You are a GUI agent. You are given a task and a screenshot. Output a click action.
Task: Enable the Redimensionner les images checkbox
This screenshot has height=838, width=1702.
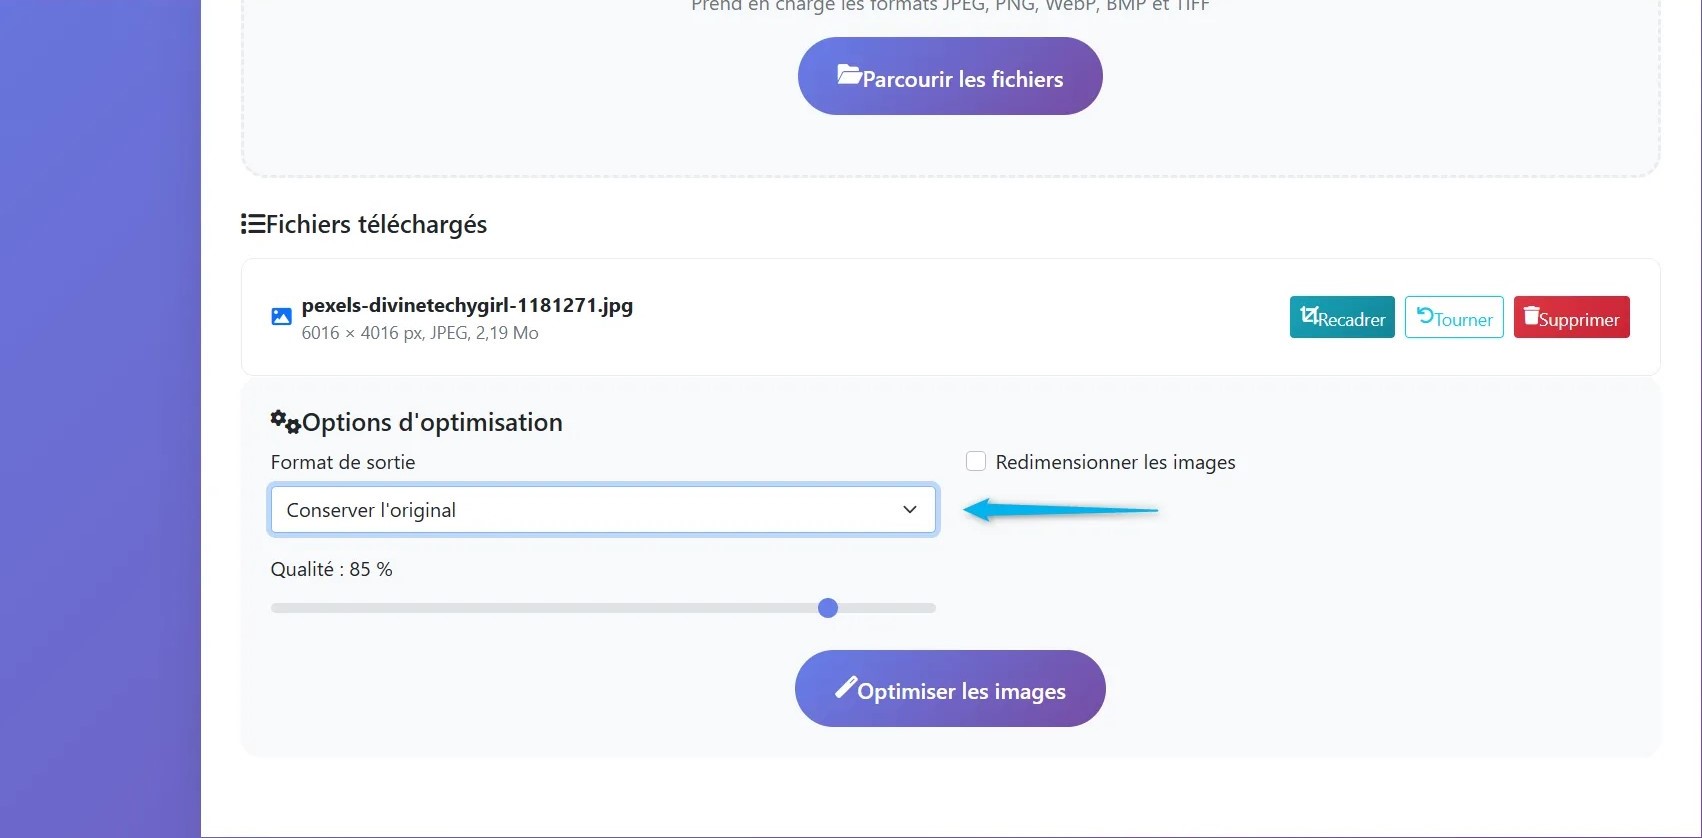[x=975, y=461]
